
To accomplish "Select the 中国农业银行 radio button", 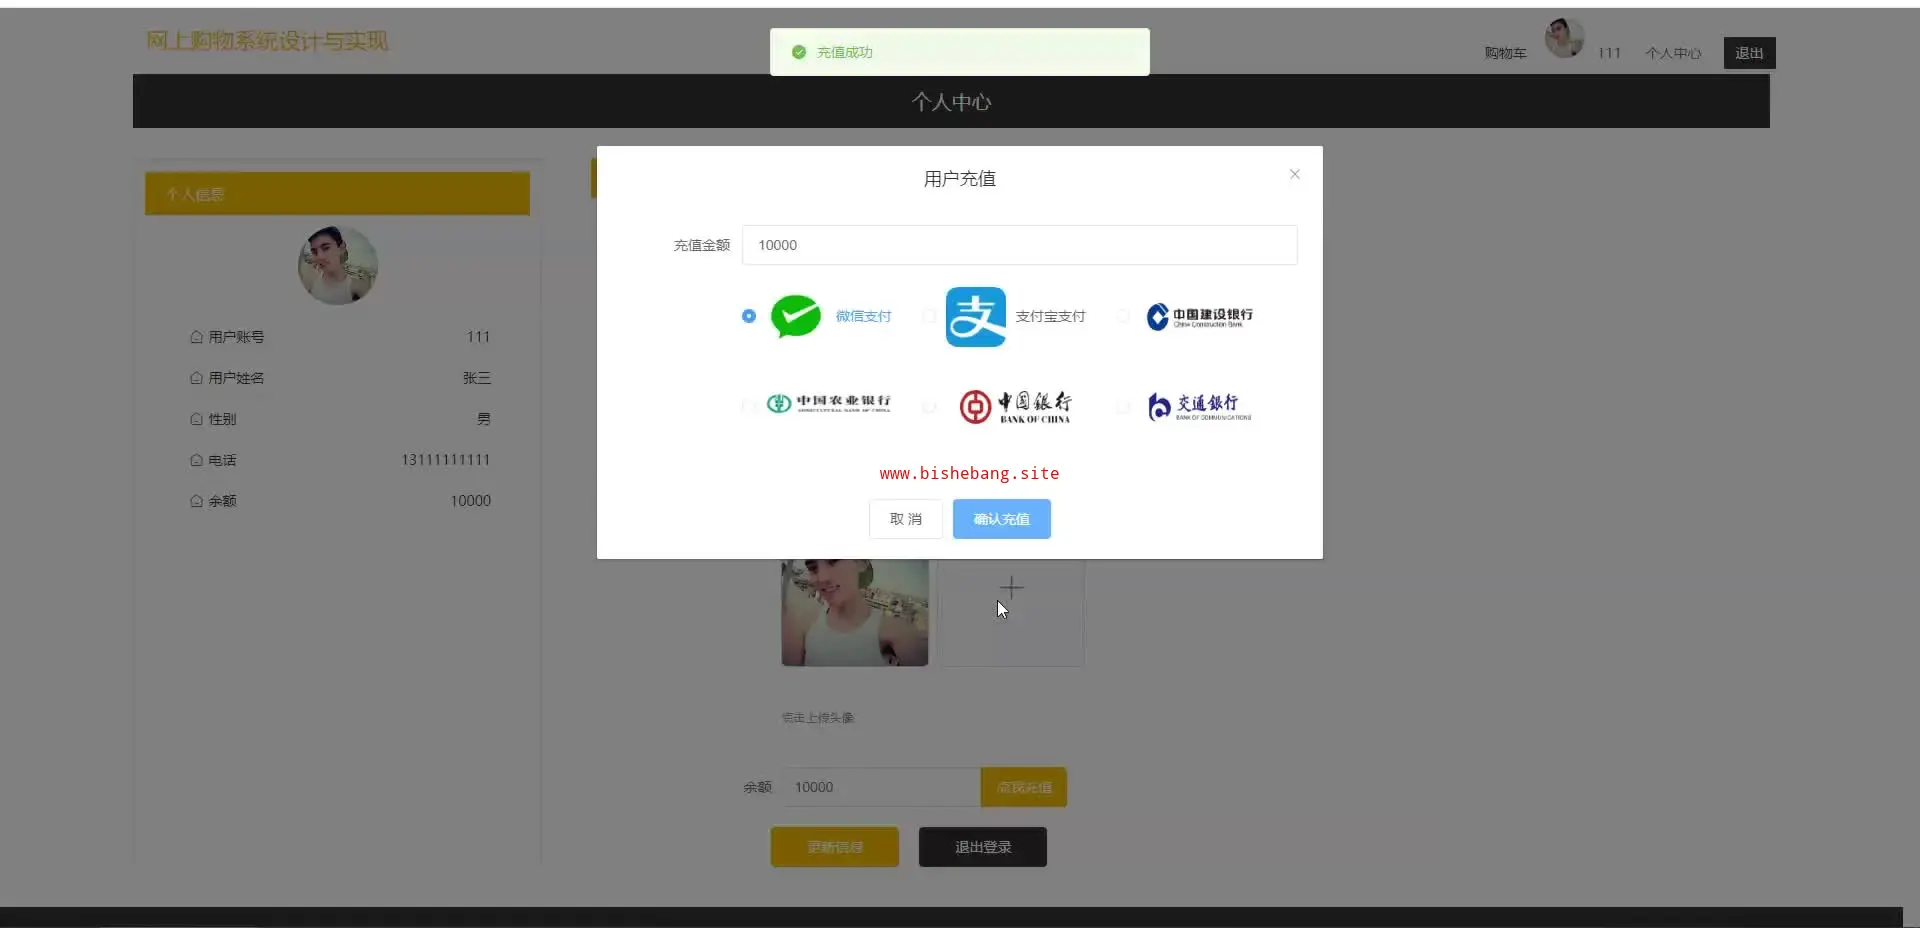I will click(x=749, y=406).
